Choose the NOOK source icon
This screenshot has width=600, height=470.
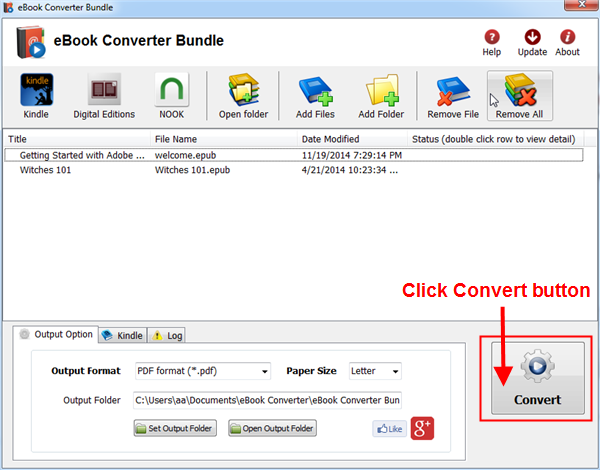(x=171, y=96)
